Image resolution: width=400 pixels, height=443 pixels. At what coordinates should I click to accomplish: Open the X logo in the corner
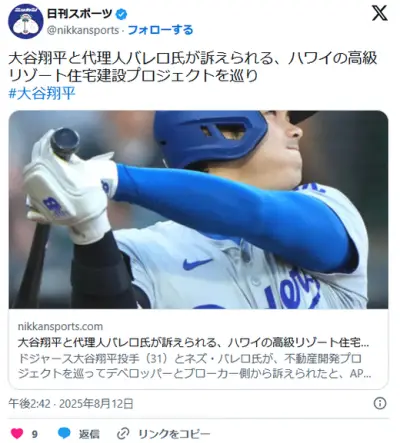click(379, 13)
